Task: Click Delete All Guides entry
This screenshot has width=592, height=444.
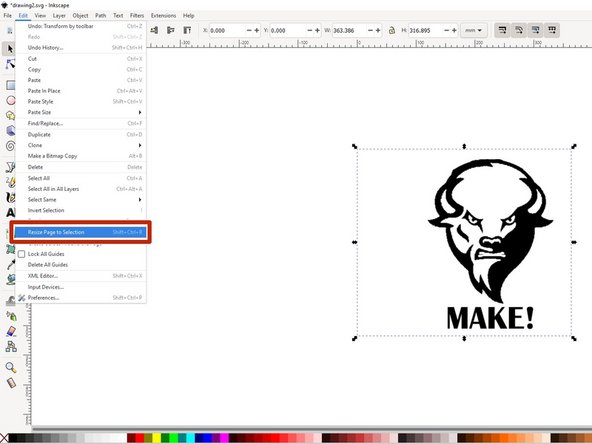Action: click(81, 265)
